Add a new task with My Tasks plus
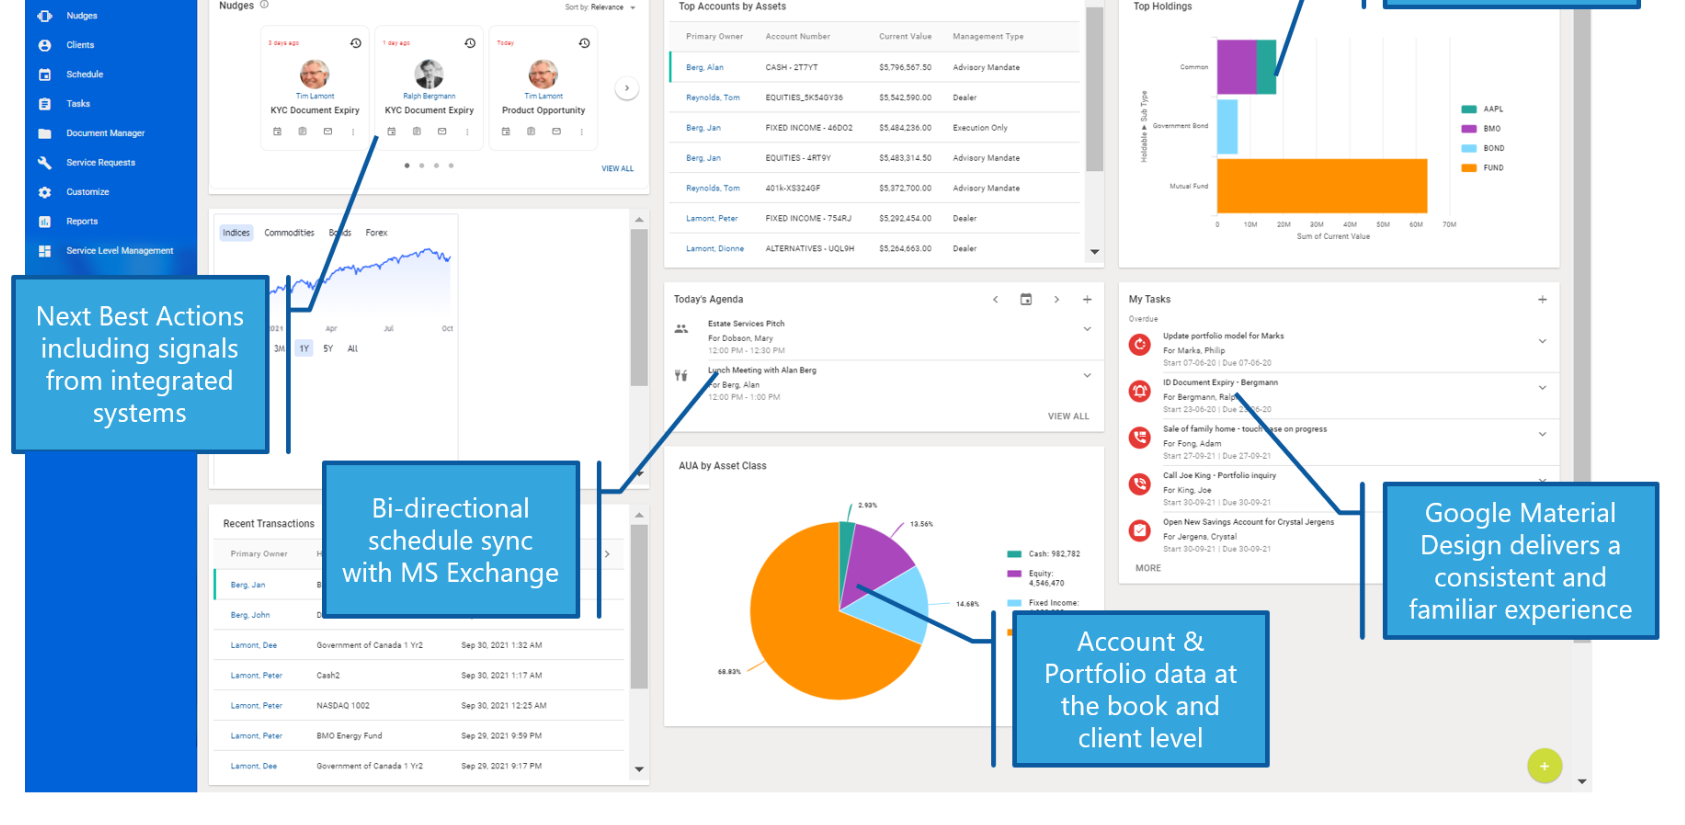 click(1542, 299)
